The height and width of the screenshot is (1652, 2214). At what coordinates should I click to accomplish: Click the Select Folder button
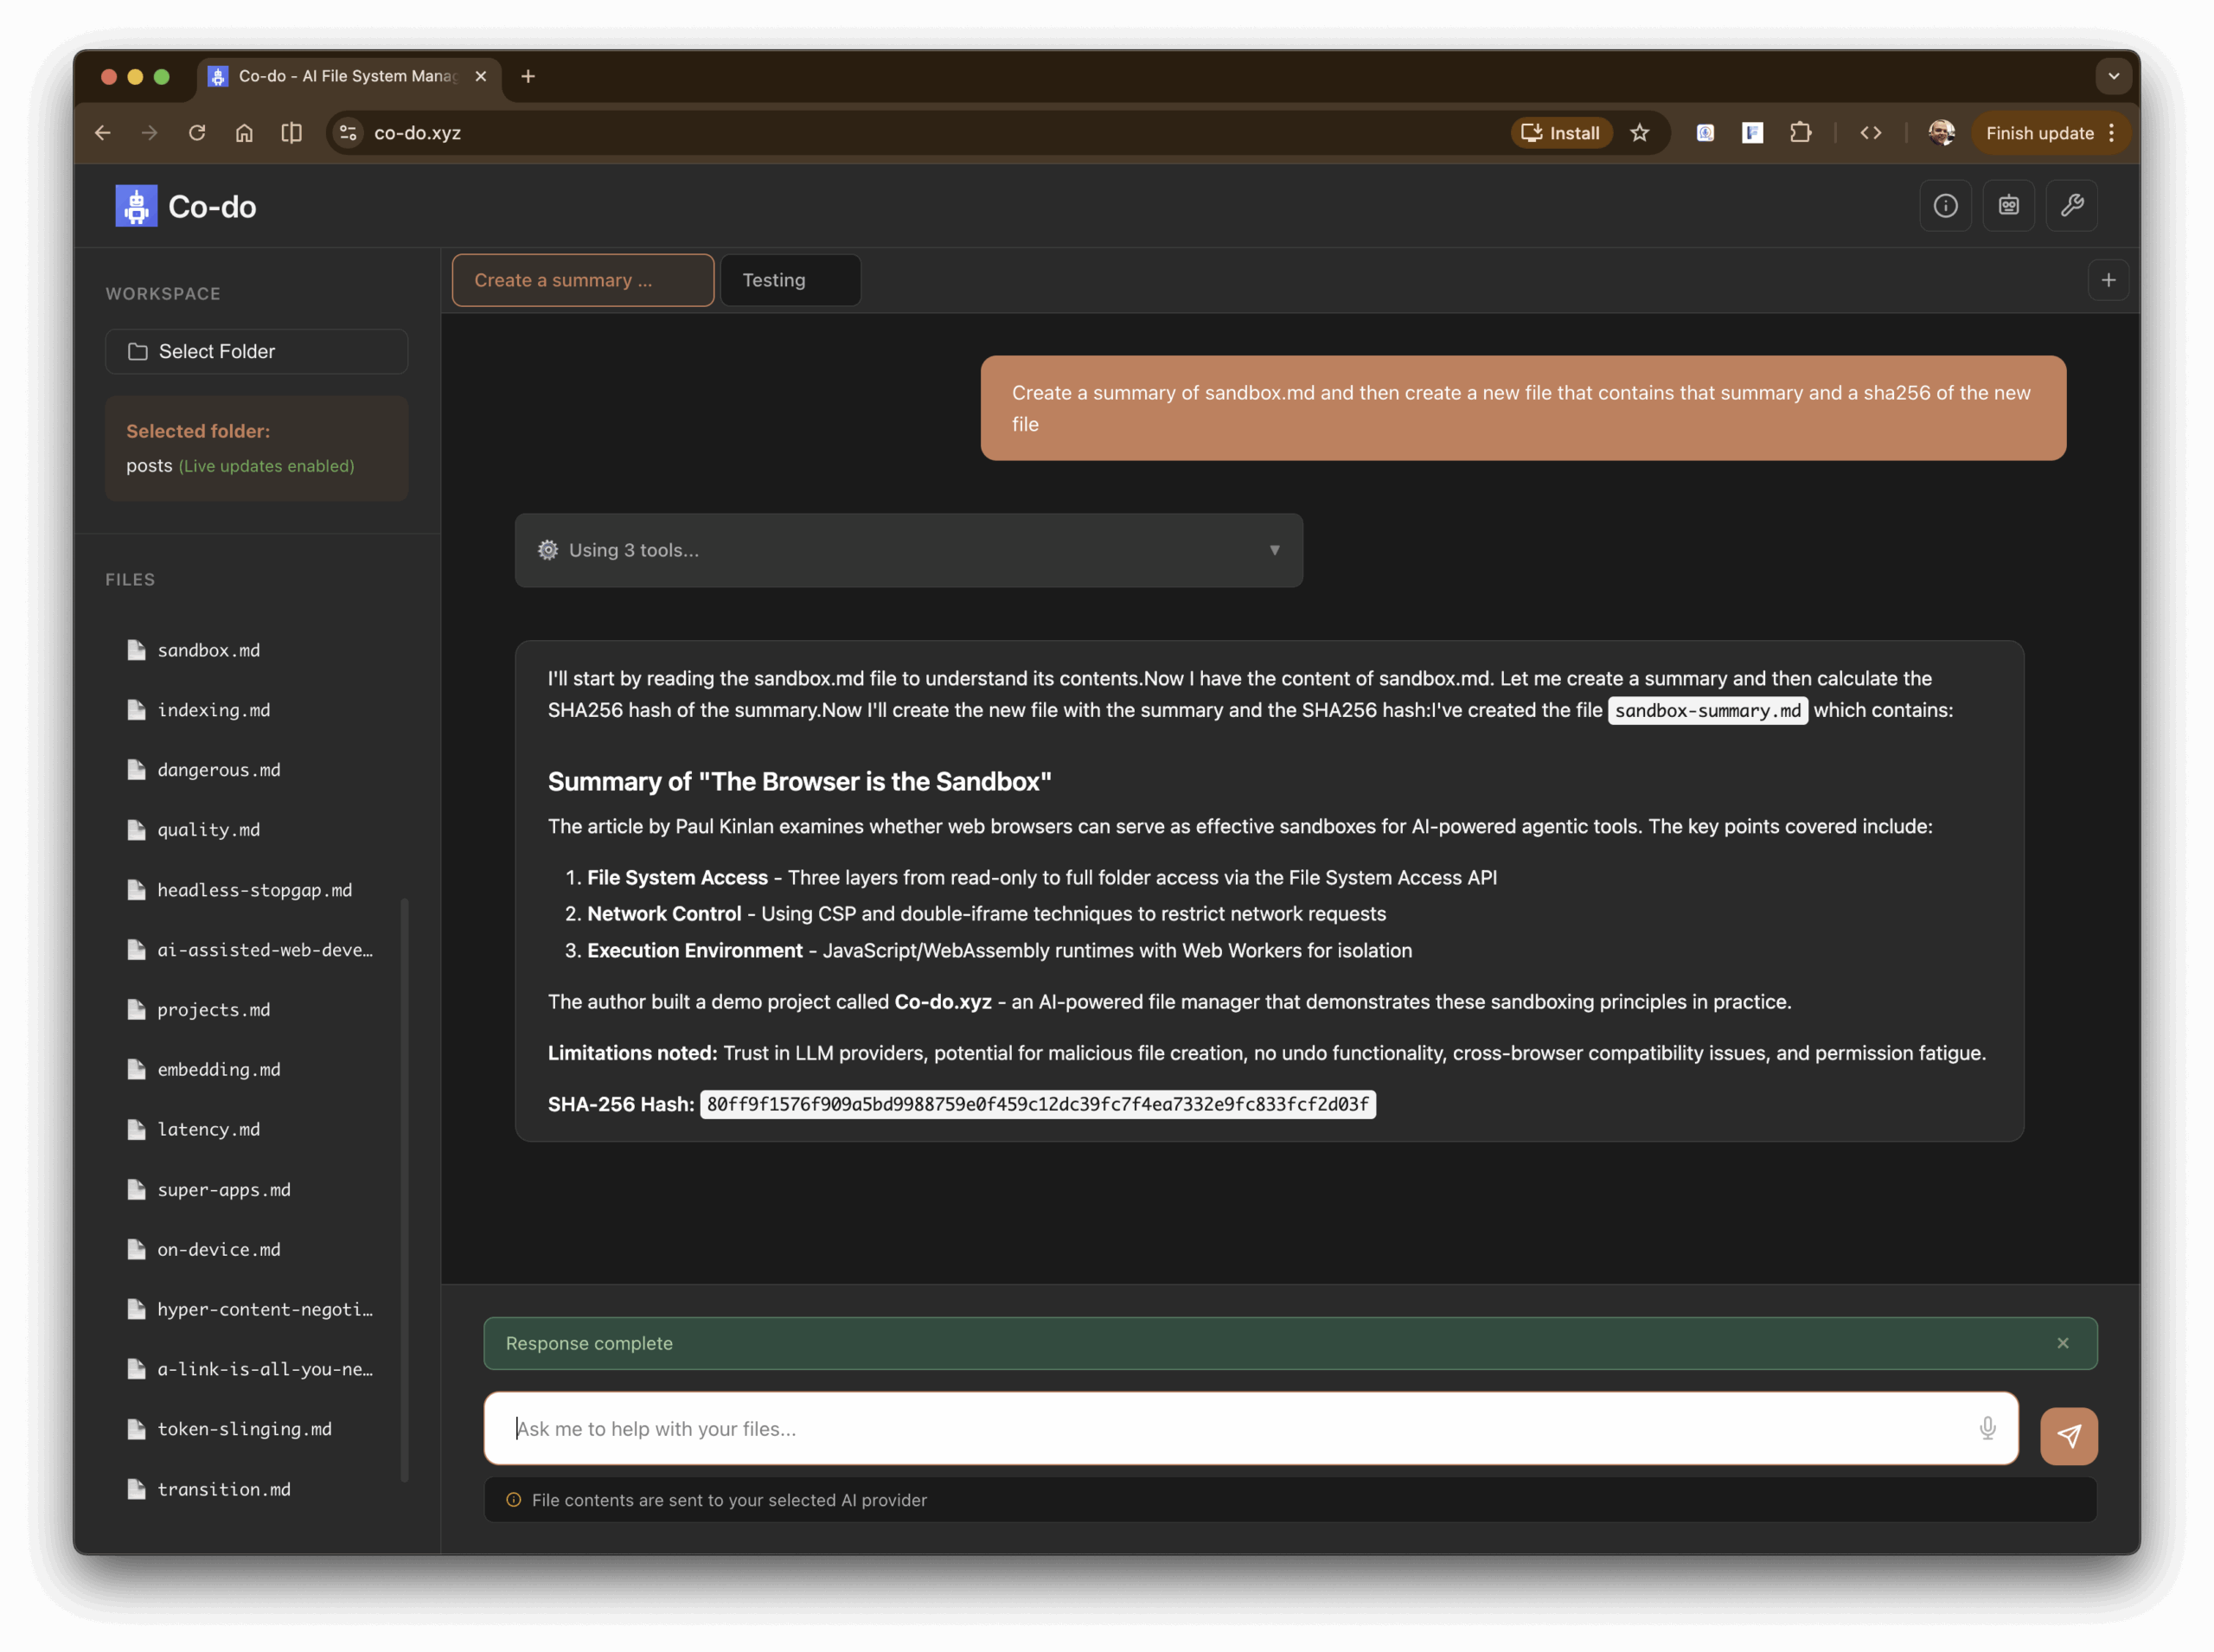coord(256,351)
